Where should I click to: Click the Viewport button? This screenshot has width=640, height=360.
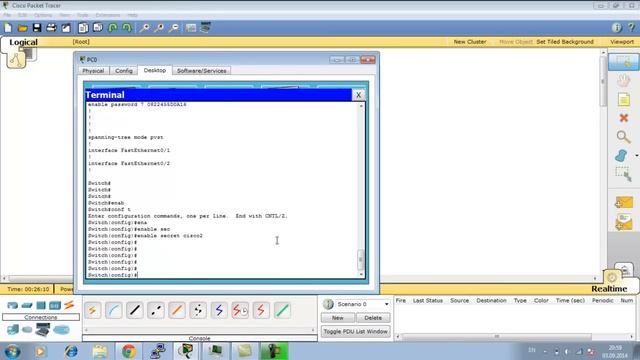tap(622, 42)
